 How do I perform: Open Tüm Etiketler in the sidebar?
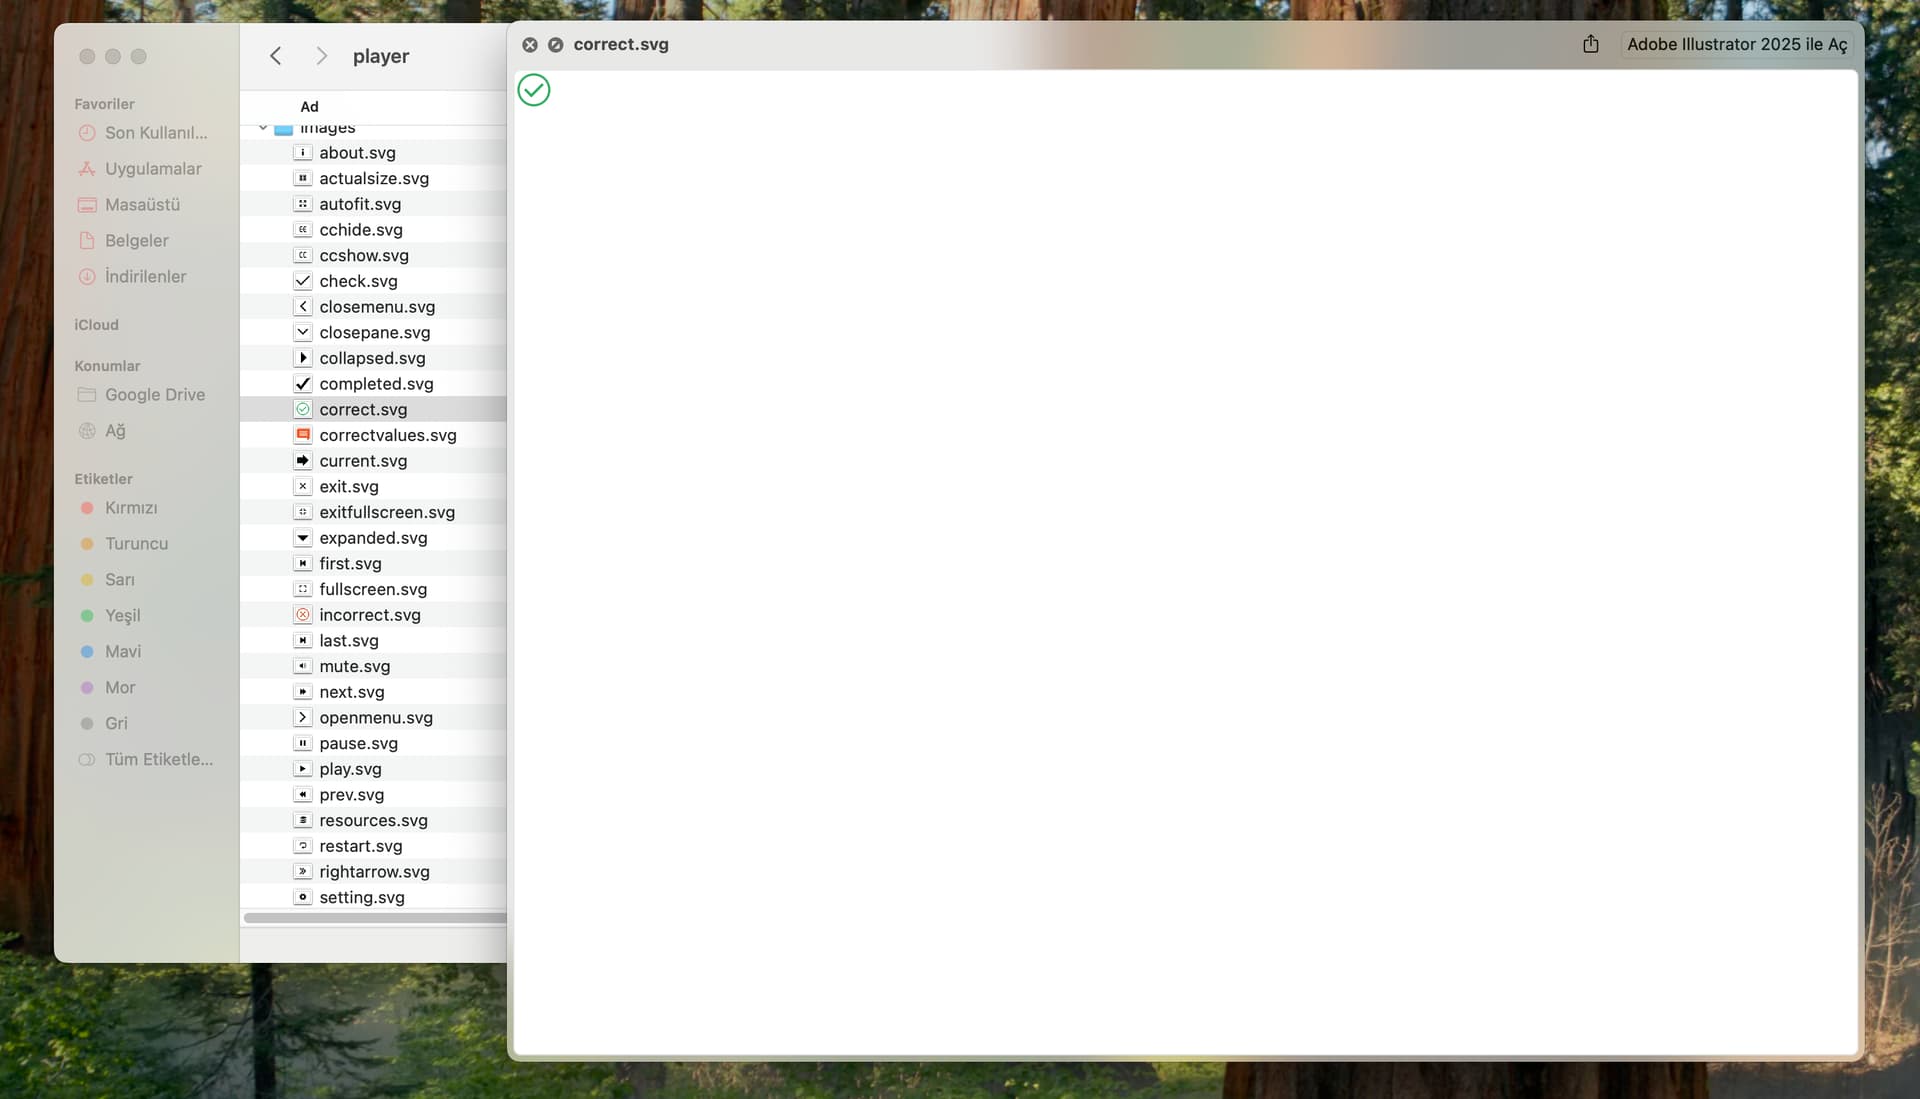pyautogui.click(x=158, y=760)
